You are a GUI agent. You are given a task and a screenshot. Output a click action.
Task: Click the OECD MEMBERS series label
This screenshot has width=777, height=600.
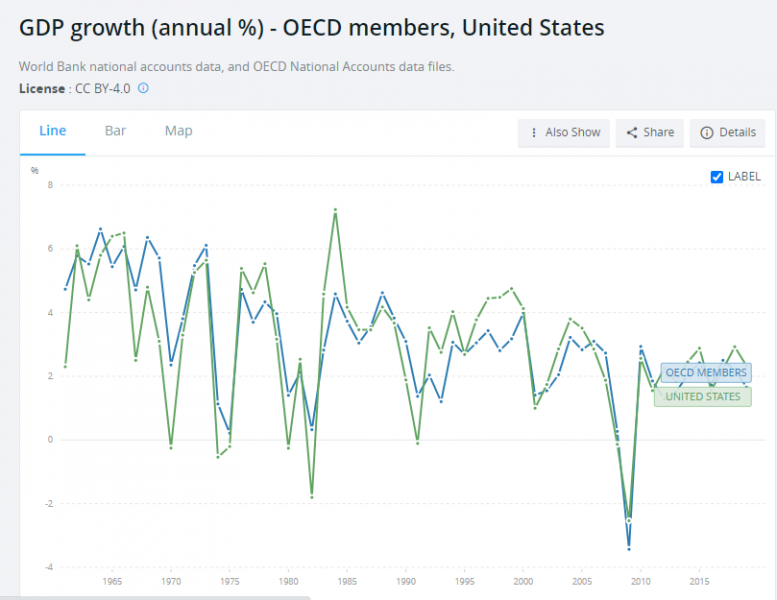[705, 373]
